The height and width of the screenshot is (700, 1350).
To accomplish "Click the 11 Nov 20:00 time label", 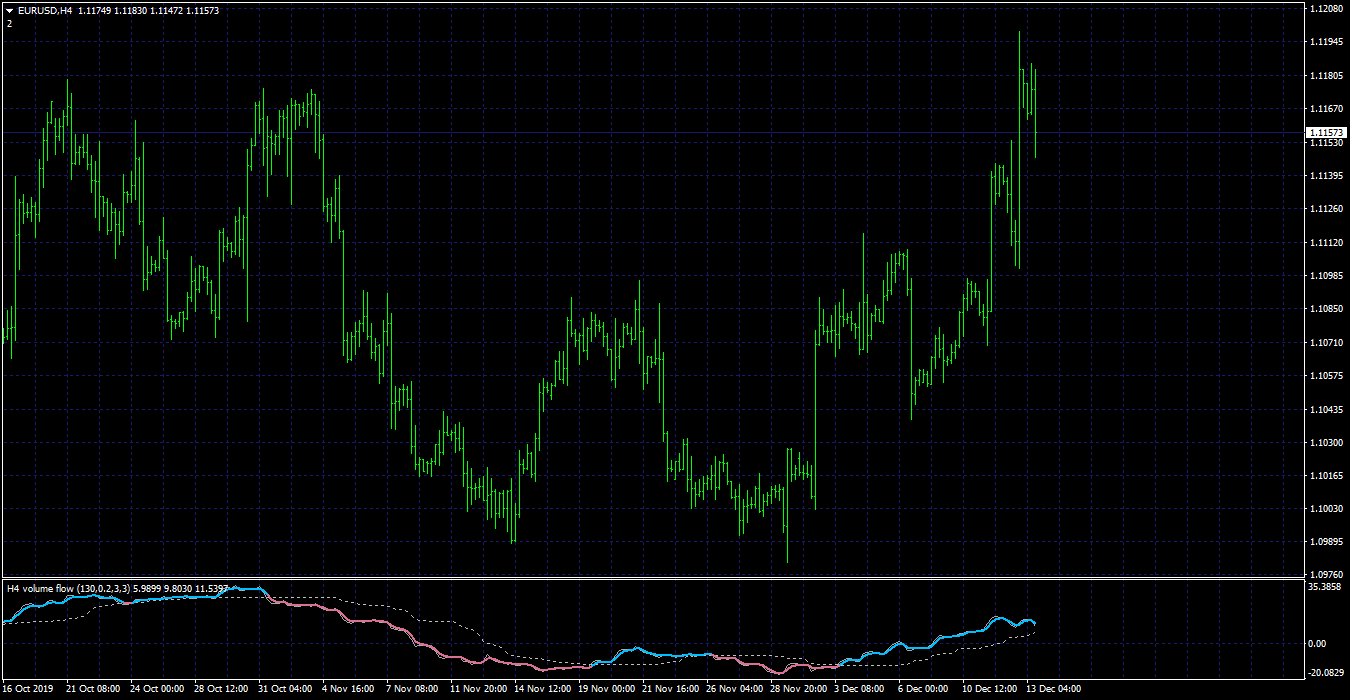I will pos(477,689).
